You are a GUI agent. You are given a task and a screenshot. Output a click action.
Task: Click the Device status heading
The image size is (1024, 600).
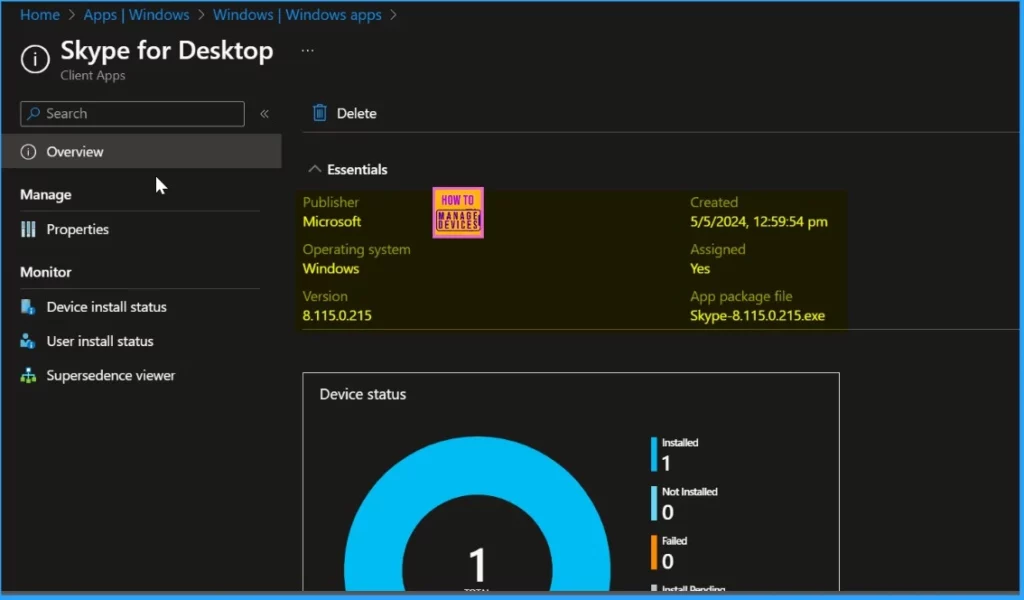[362, 394]
